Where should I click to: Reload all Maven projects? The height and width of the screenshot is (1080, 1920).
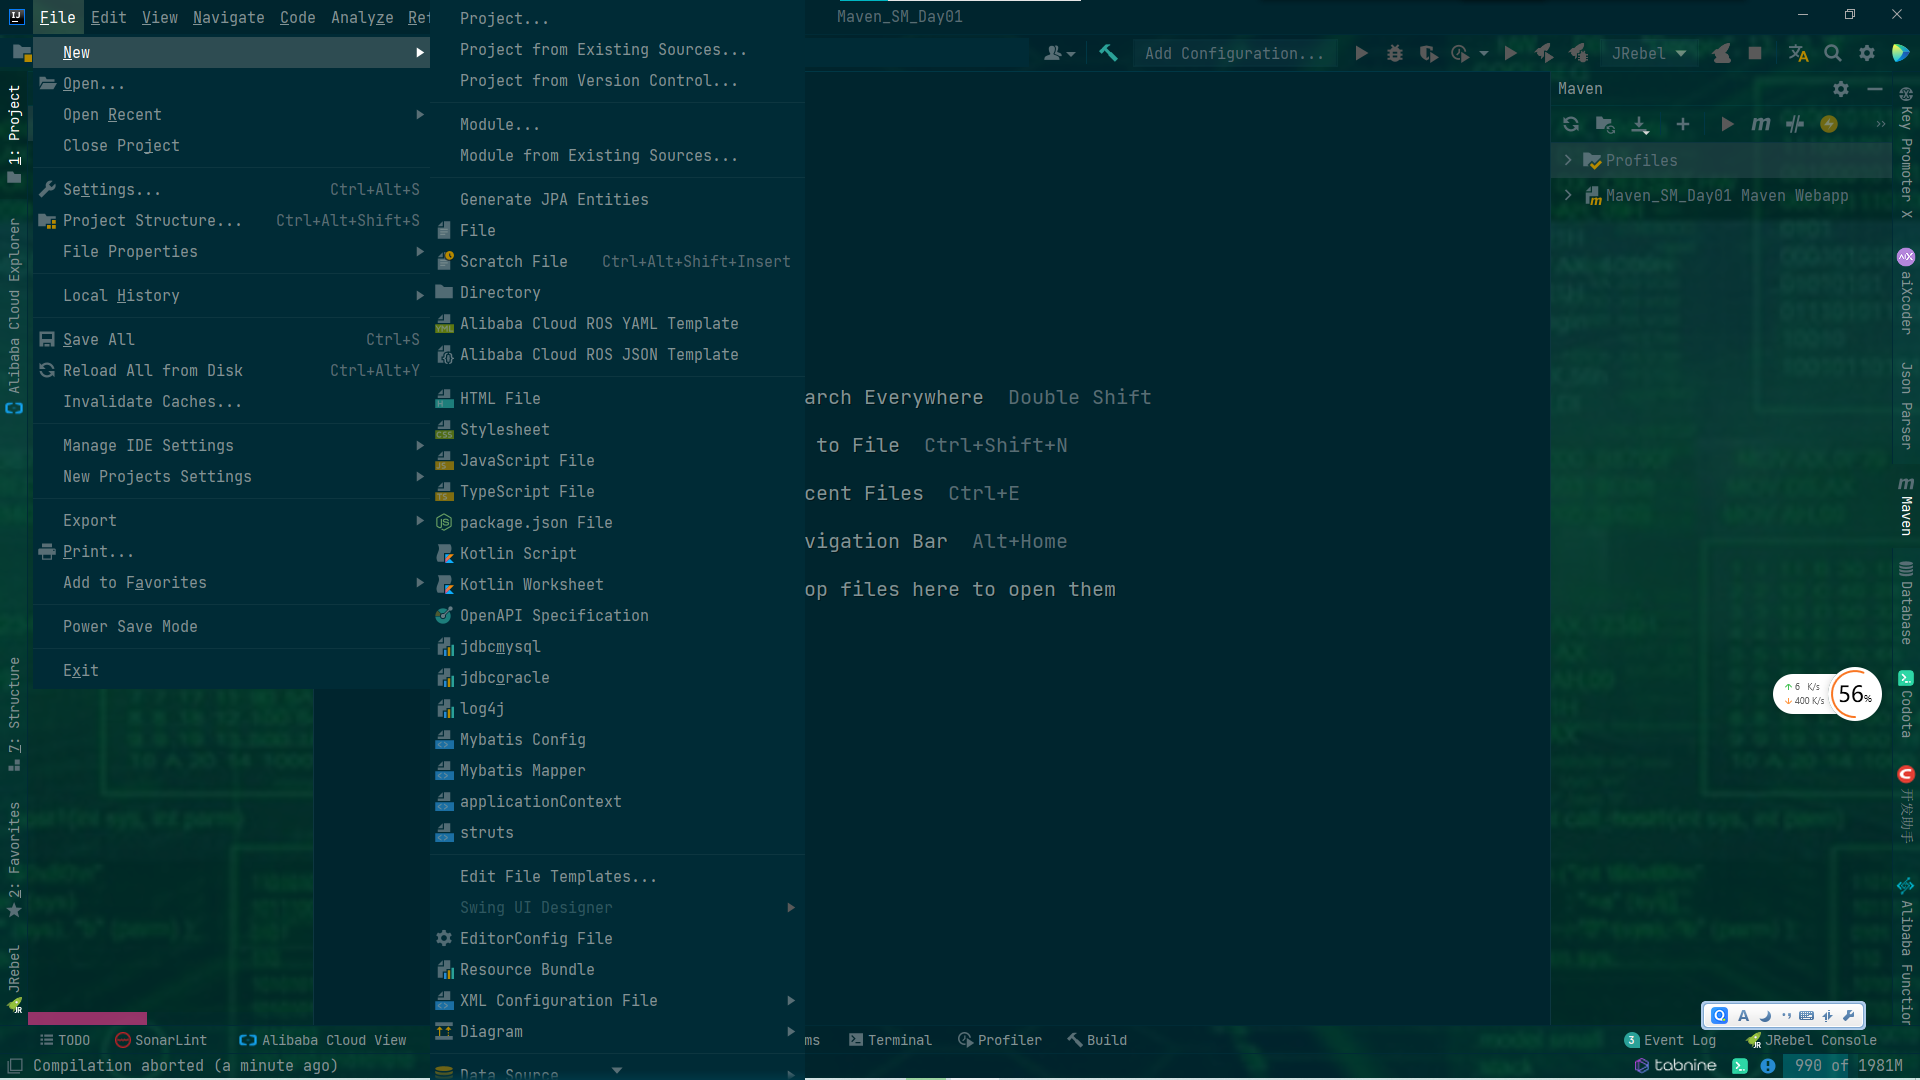coord(1571,124)
